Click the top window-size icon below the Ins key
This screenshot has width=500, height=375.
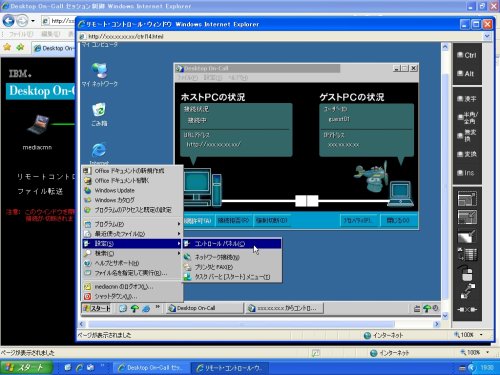coord(467,199)
